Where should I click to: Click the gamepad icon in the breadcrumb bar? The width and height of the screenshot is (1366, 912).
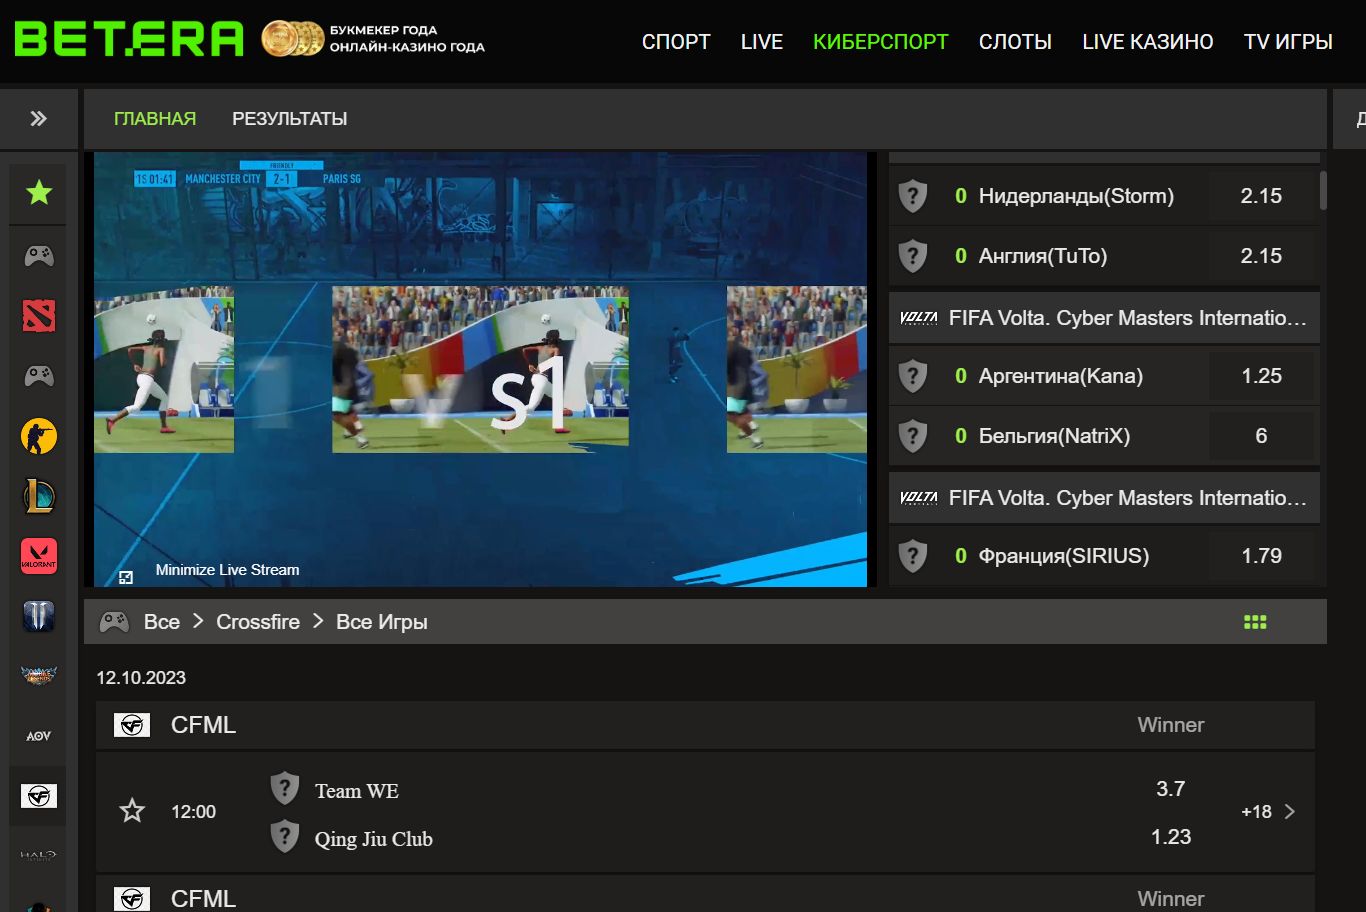[114, 622]
